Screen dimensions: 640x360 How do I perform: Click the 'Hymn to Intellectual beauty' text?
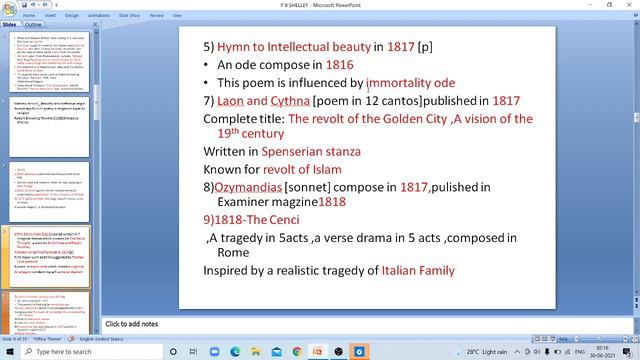[x=294, y=47]
